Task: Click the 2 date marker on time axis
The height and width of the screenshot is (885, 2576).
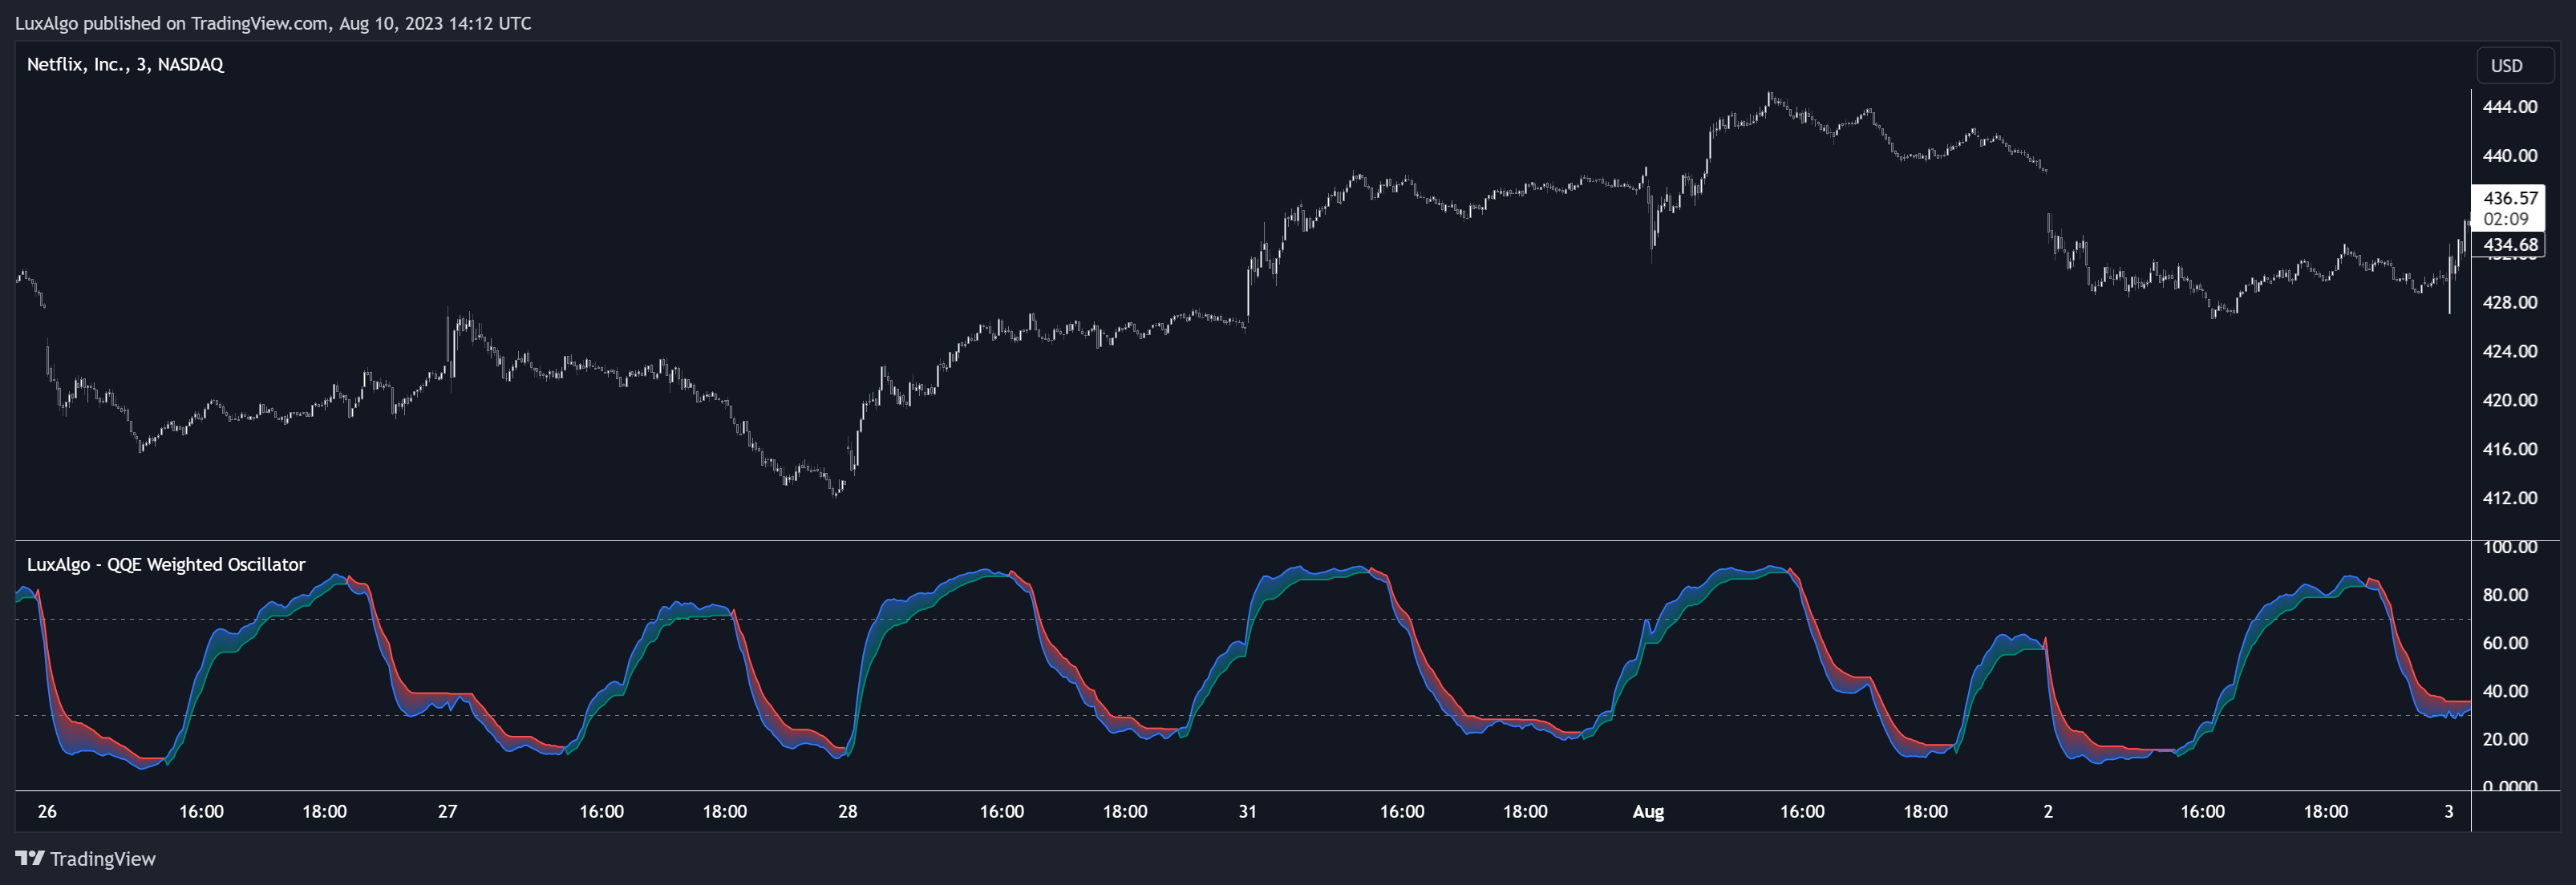Action: pos(2048,811)
